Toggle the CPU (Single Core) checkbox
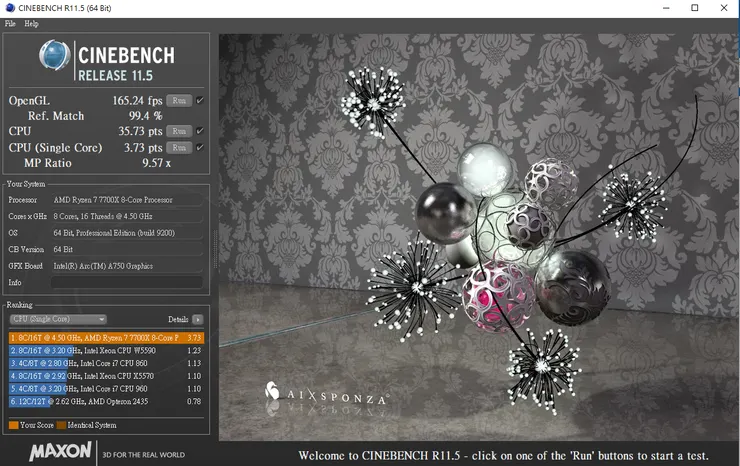The image size is (740, 466). click(200, 147)
